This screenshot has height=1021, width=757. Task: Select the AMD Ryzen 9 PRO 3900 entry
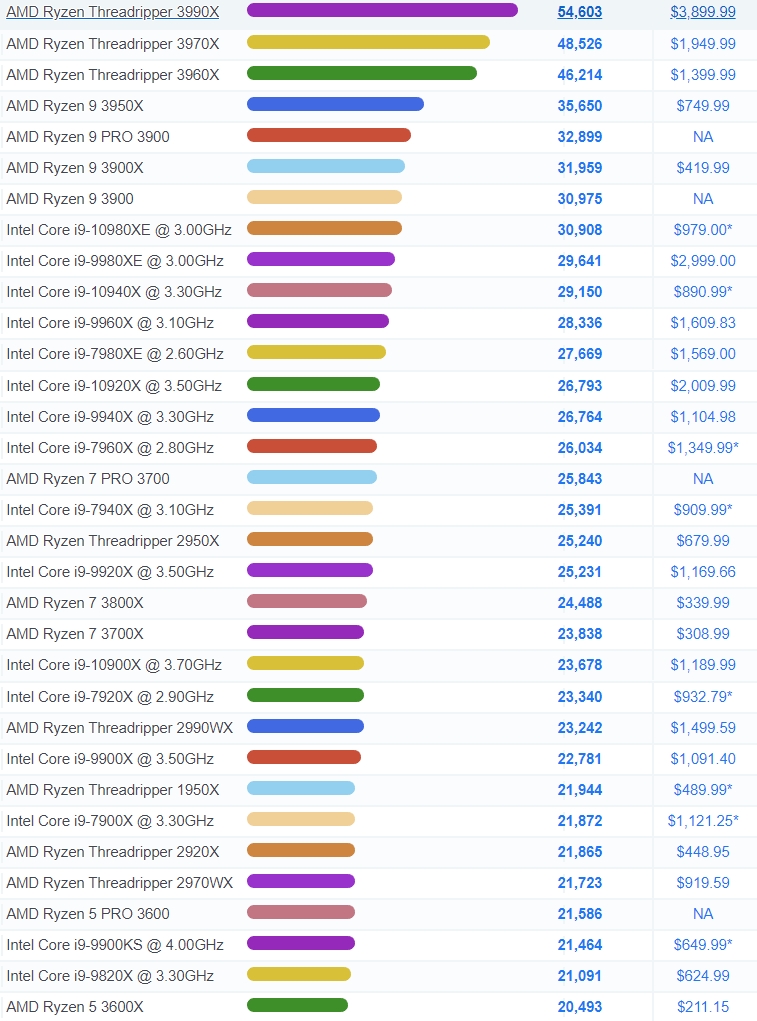point(88,137)
